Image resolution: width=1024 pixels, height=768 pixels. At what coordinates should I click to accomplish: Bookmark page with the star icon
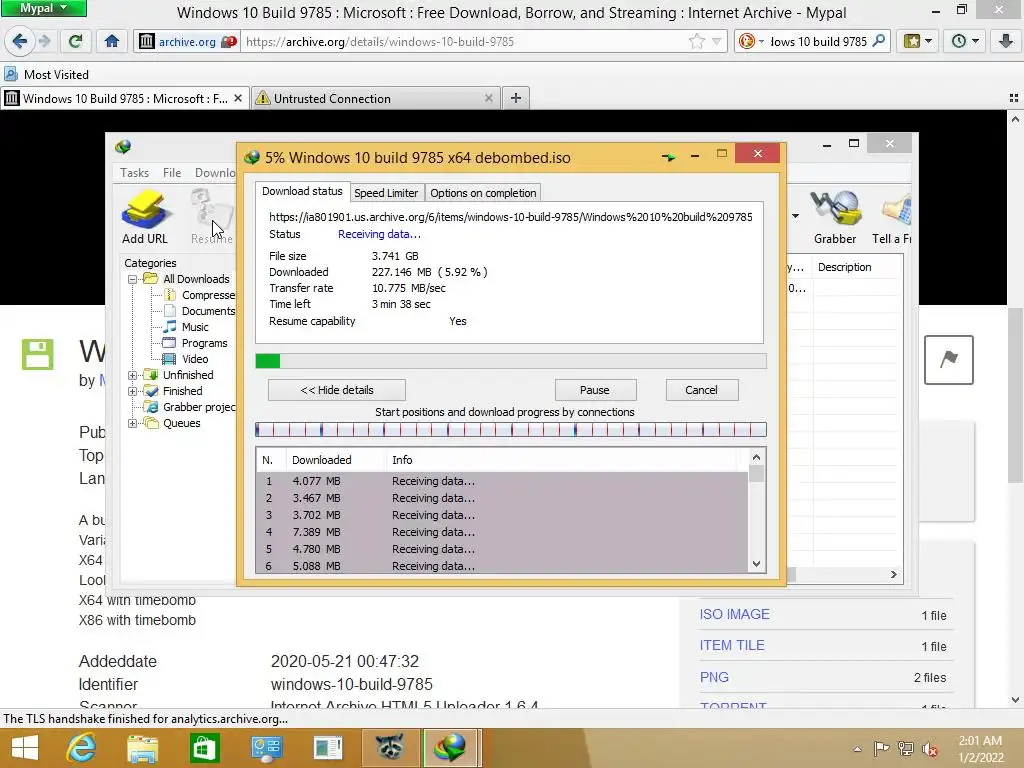click(697, 42)
